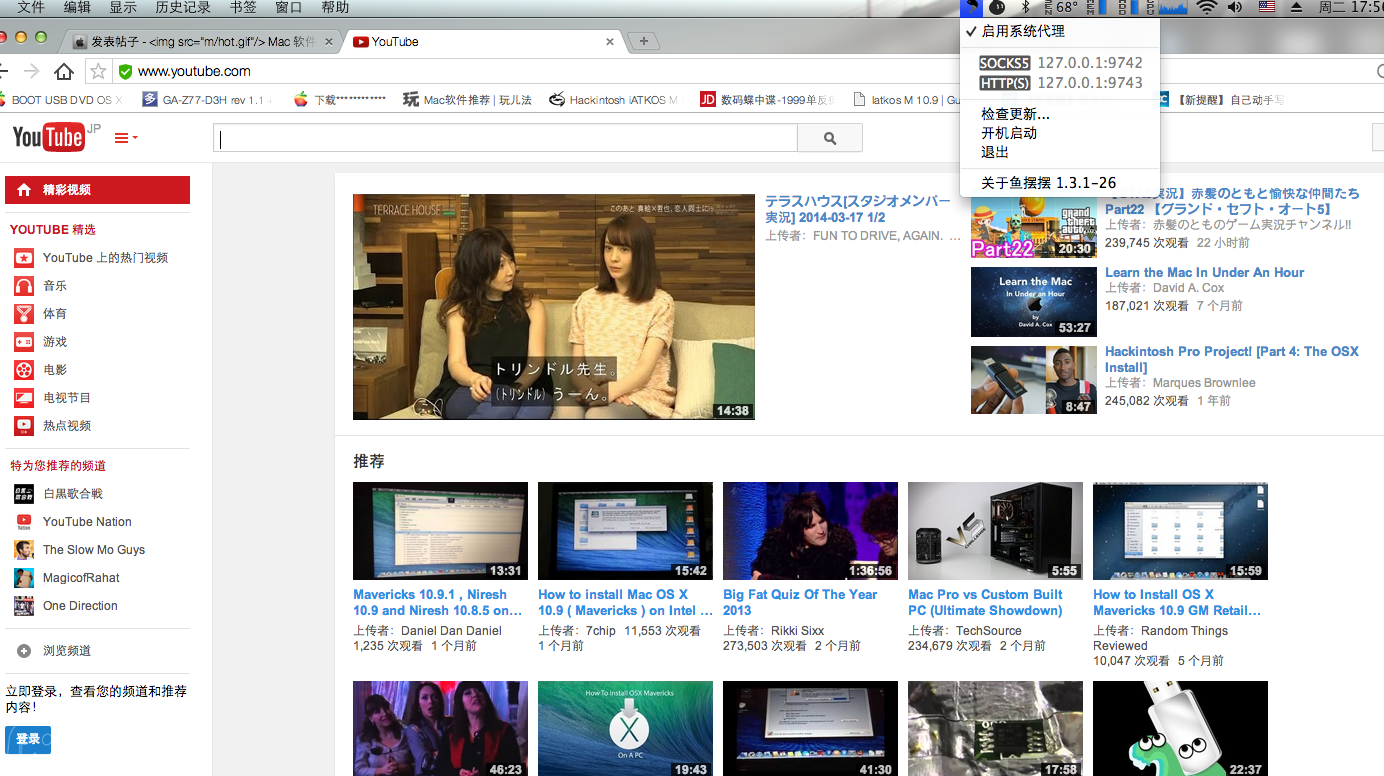Open the 电影 section from the sidebar
The width and height of the screenshot is (1384, 776).
tap(23, 368)
